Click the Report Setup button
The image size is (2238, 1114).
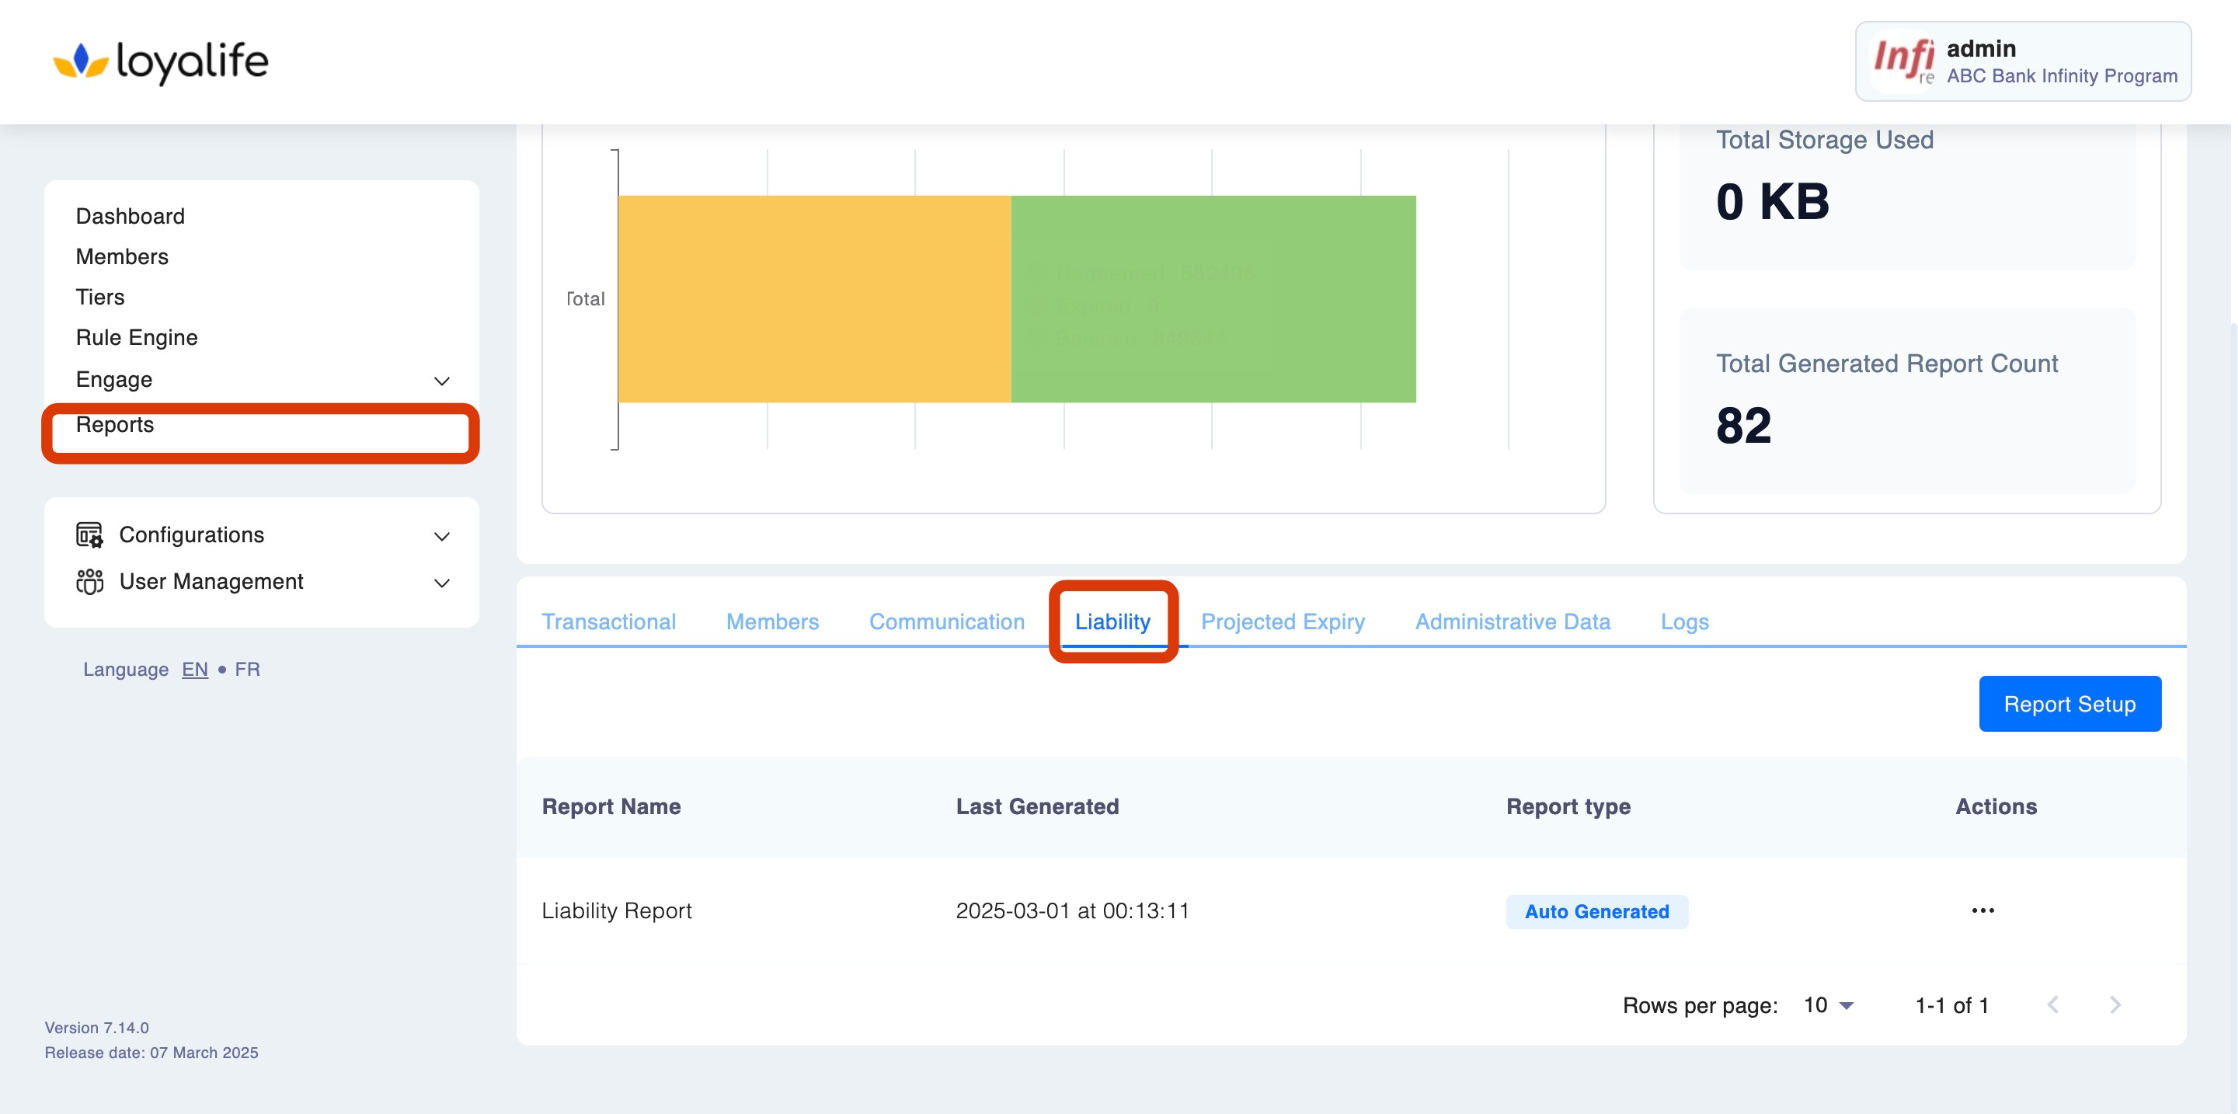[2069, 704]
